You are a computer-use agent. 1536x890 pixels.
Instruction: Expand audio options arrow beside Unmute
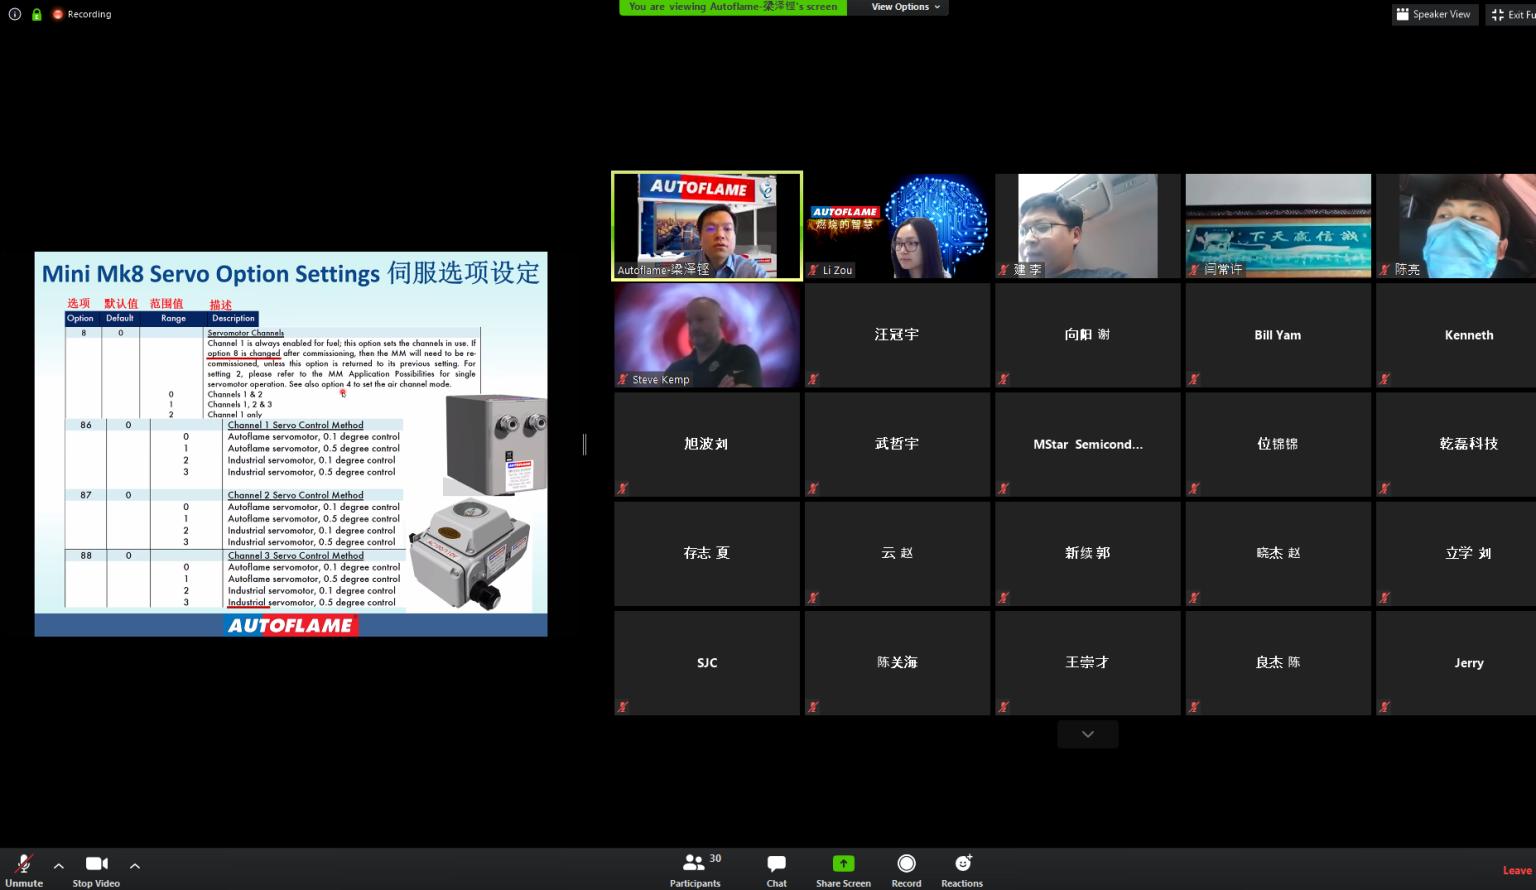click(59, 866)
